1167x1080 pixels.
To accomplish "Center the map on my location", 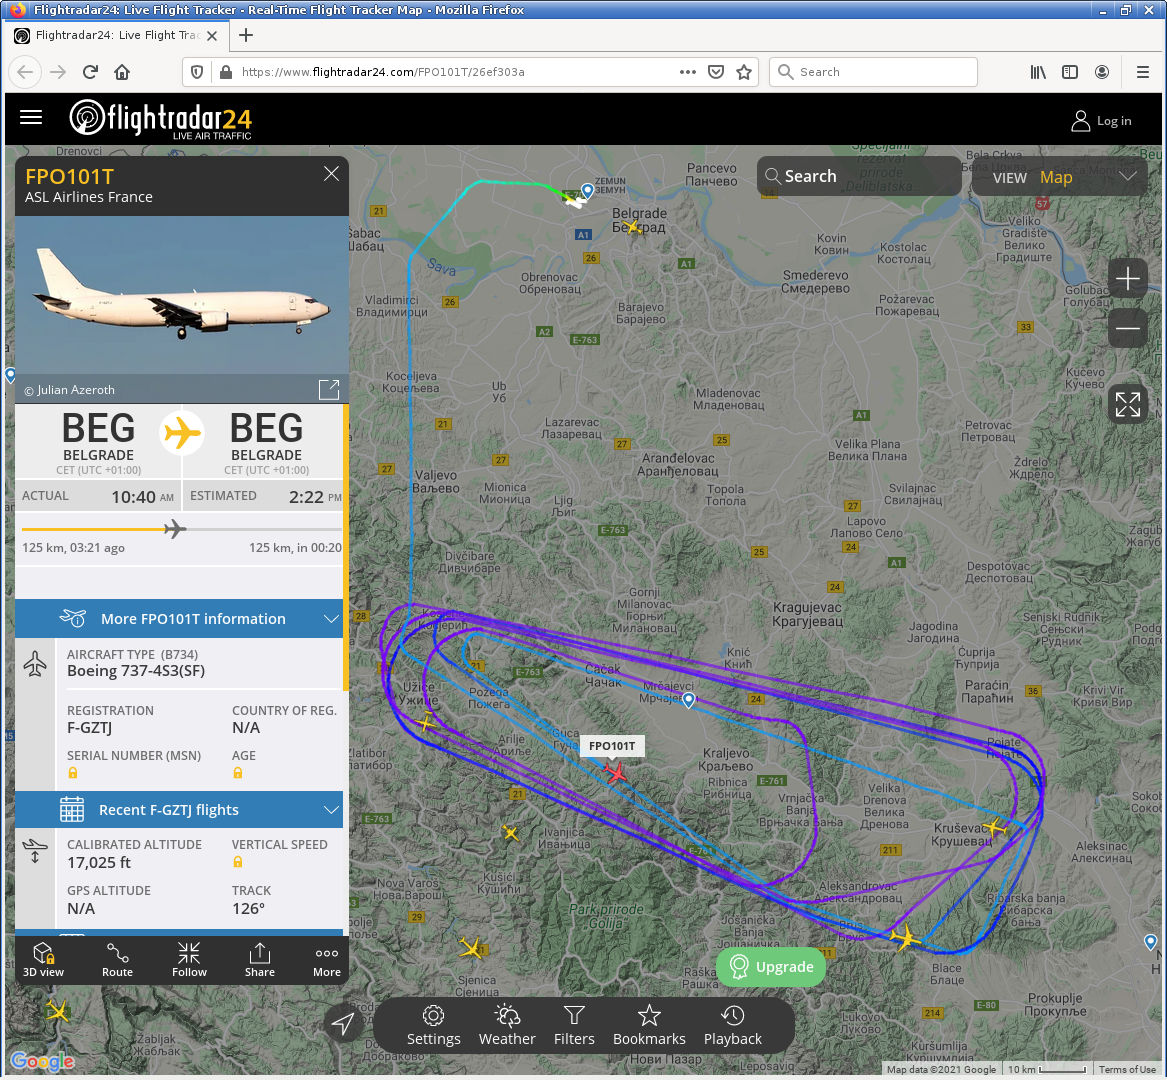I will pyautogui.click(x=342, y=1023).
